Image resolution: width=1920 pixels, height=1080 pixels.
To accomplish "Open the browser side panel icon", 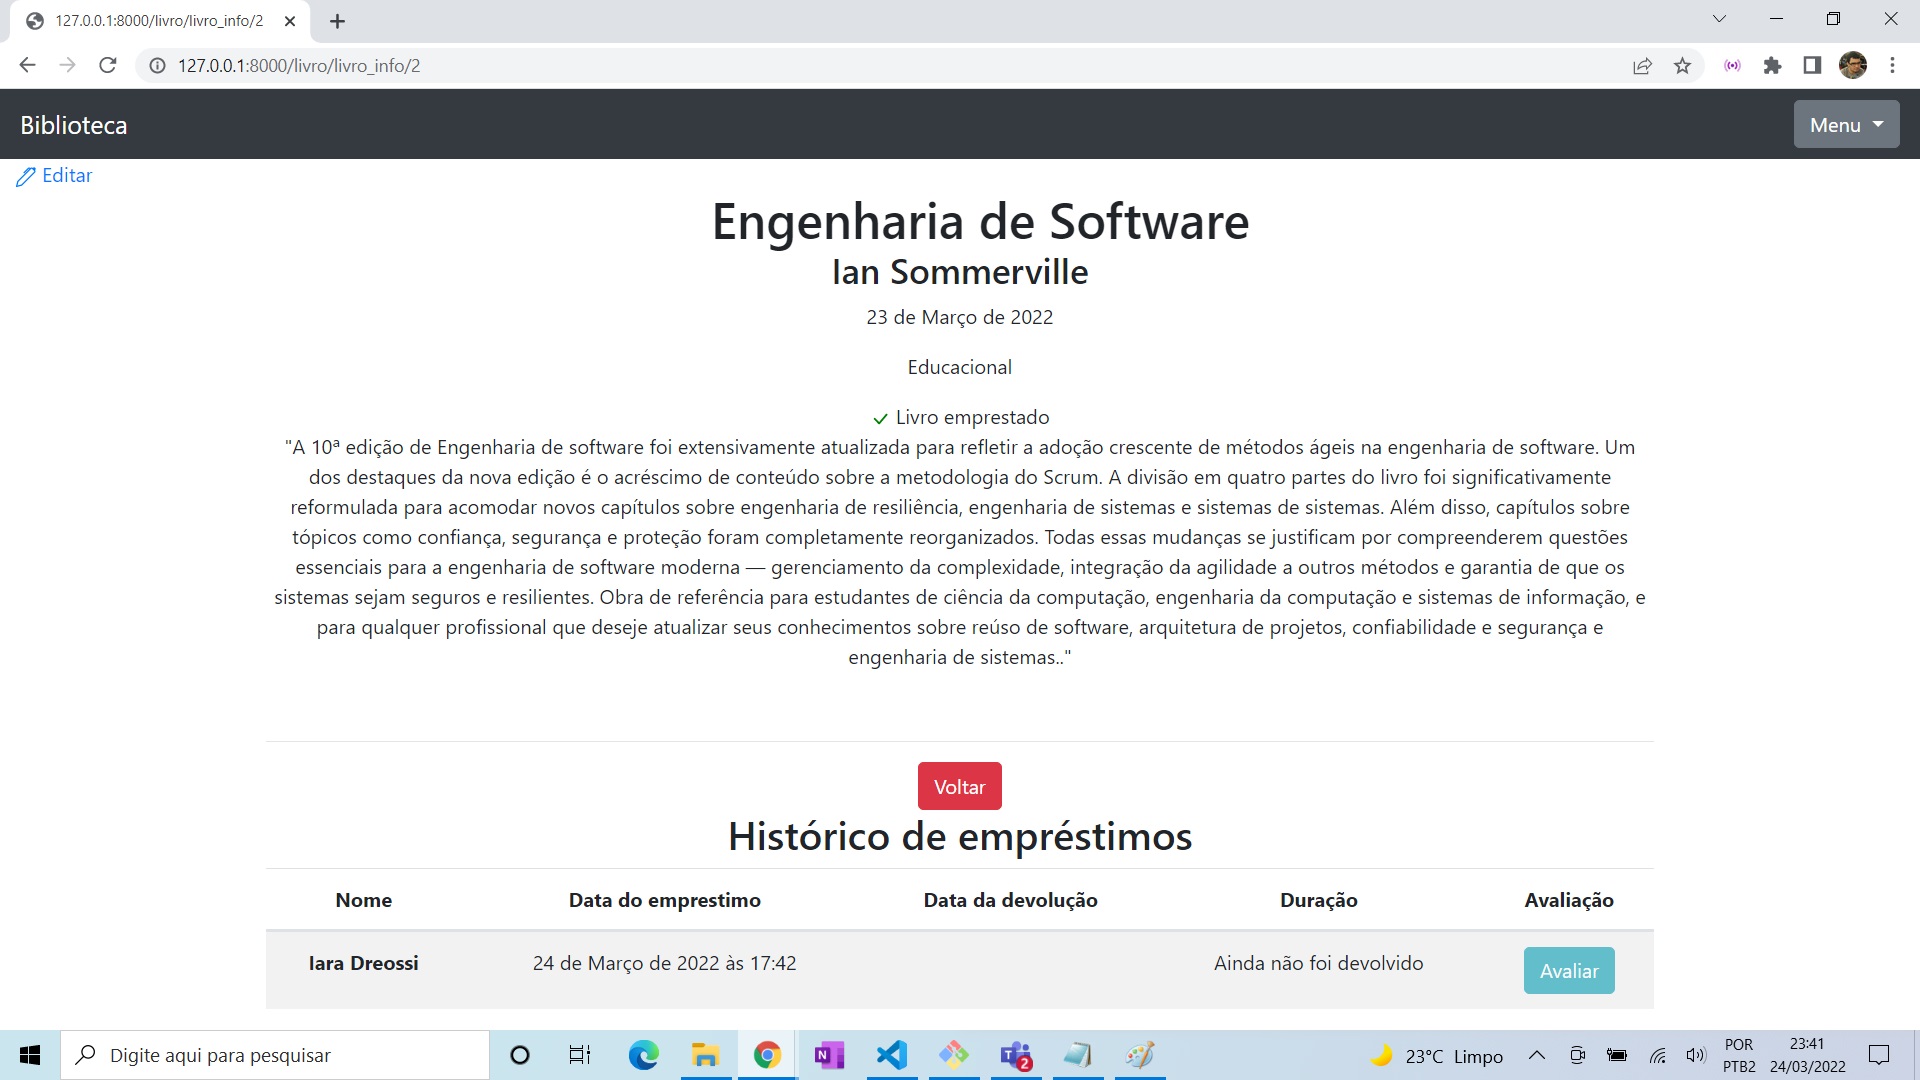I will (1811, 65).
